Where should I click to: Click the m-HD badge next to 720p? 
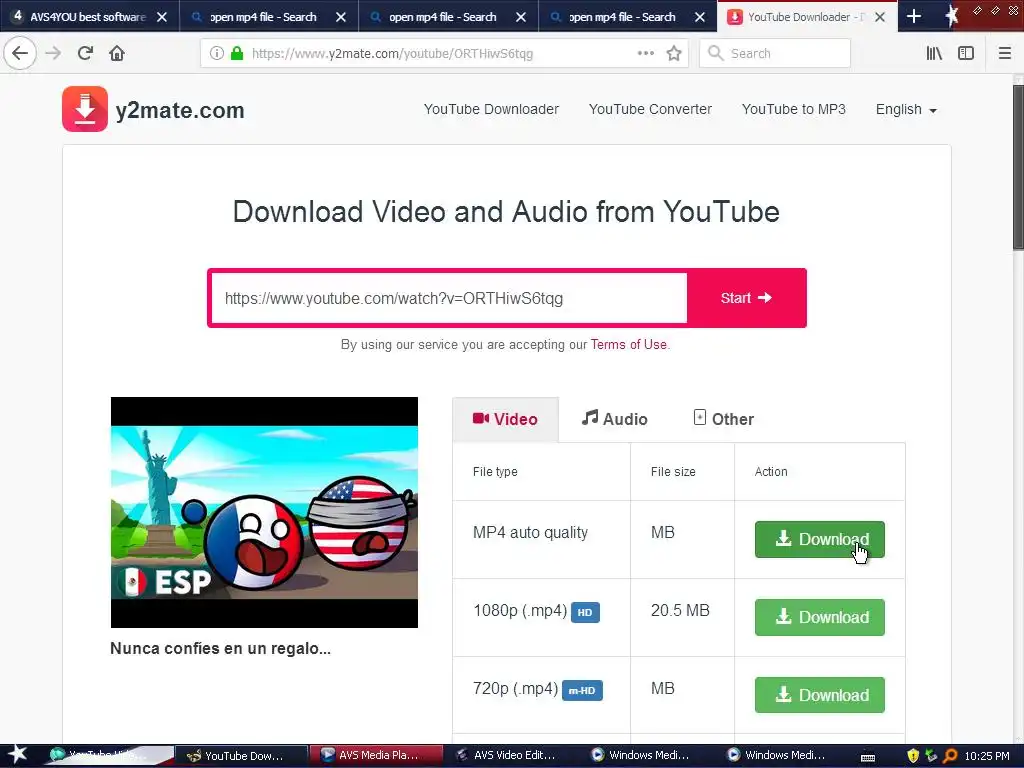tap(583, 690)
